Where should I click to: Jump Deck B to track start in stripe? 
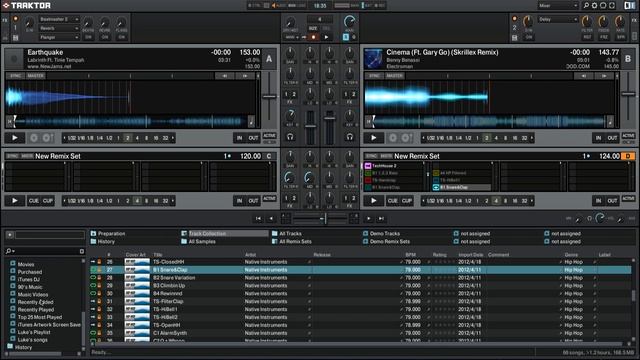click(x=369, y=121)
